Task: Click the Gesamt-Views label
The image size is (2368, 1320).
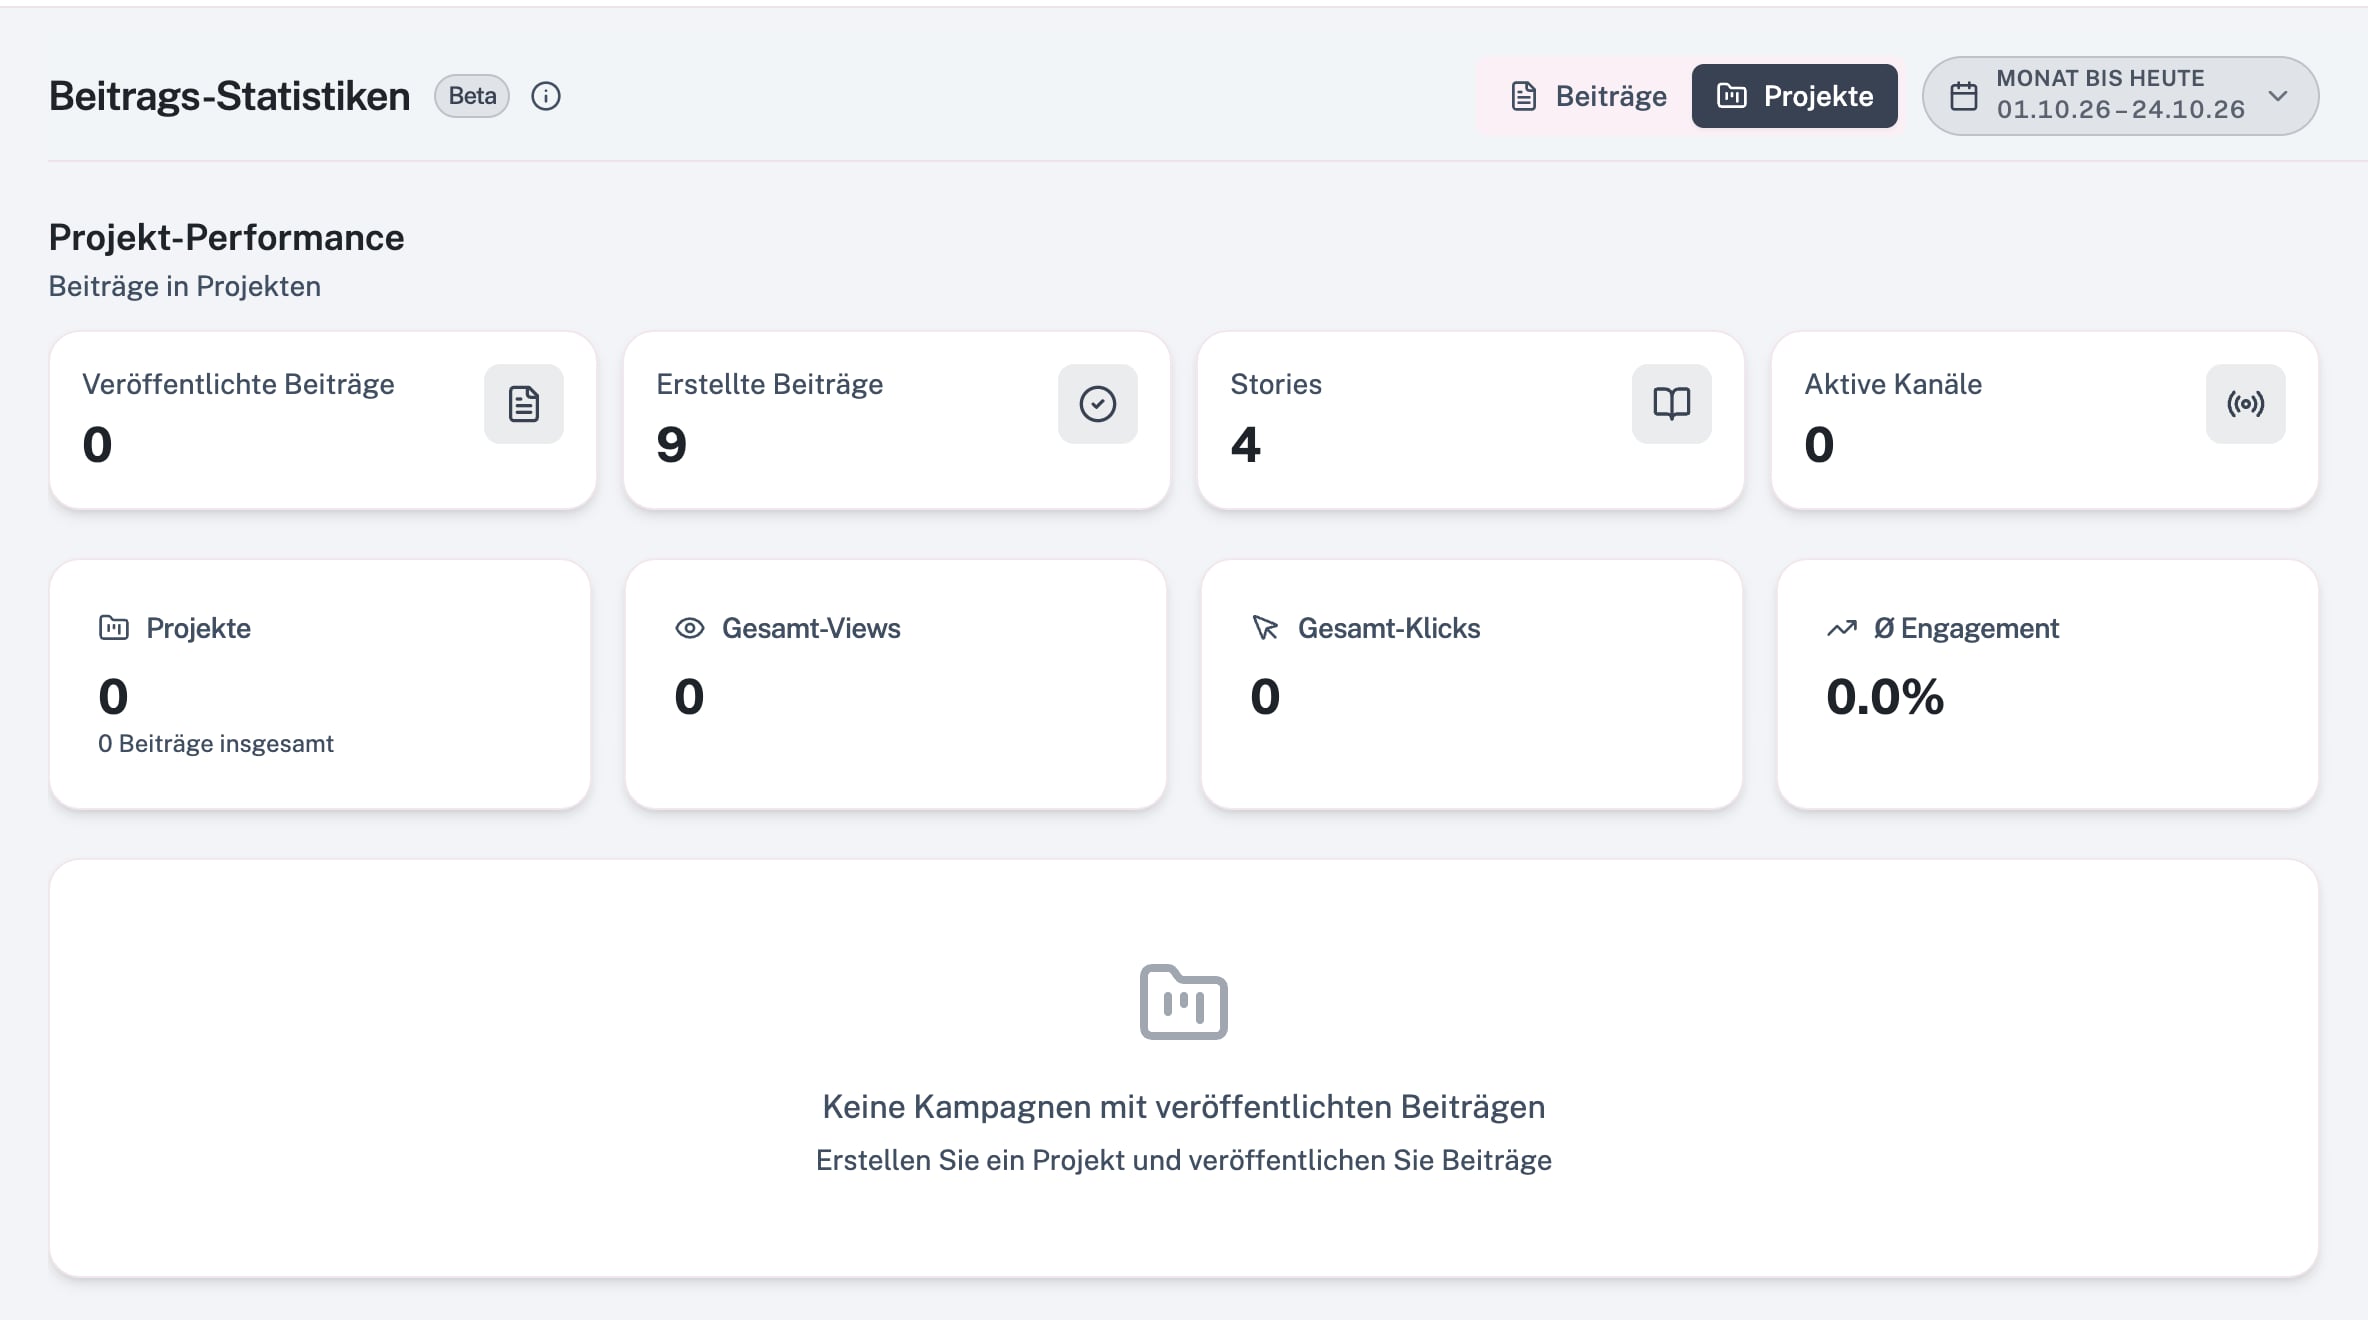Action: click(811, 628)
